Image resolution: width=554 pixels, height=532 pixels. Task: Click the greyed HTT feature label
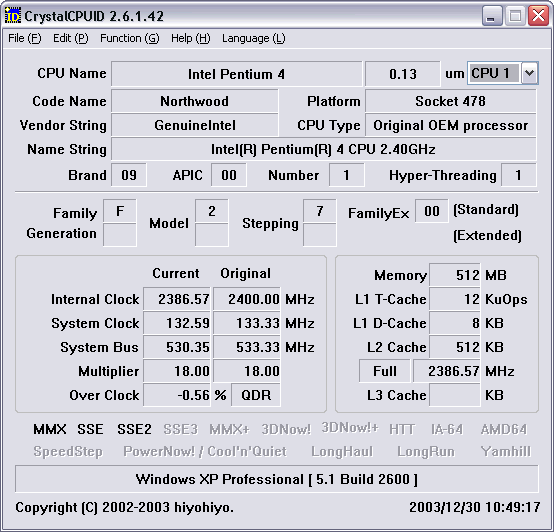[x=402, y=430]
